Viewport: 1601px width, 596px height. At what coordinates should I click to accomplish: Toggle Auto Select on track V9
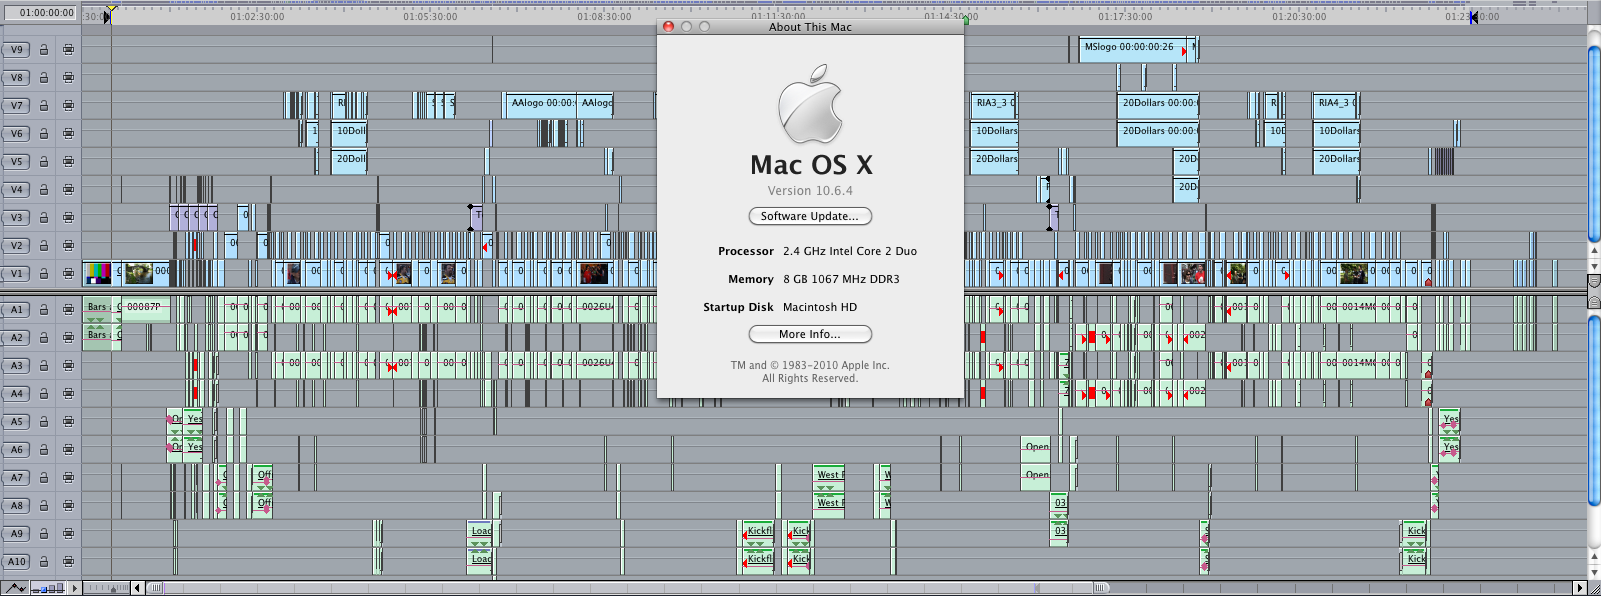(x=68, y=49)
